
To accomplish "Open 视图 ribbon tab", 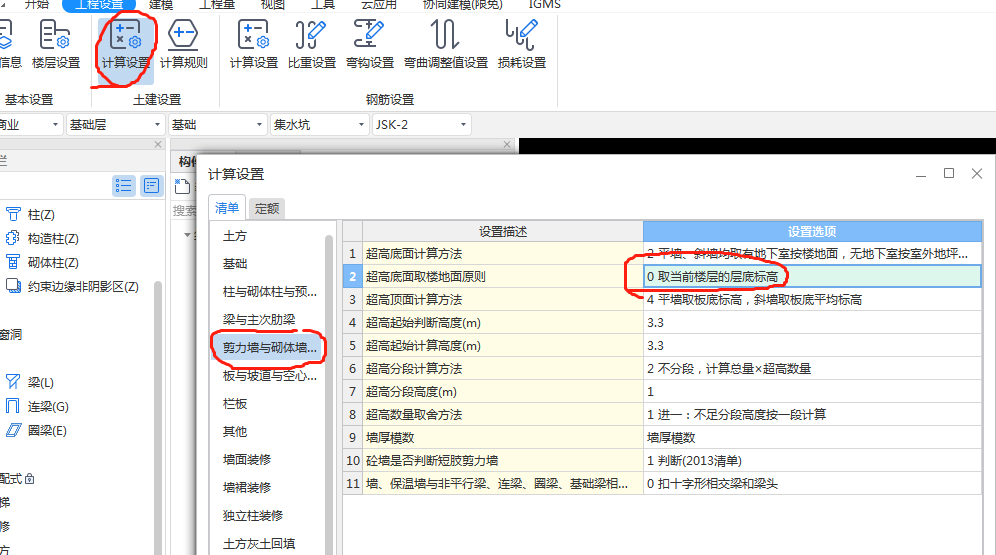I will coord(273,5).
